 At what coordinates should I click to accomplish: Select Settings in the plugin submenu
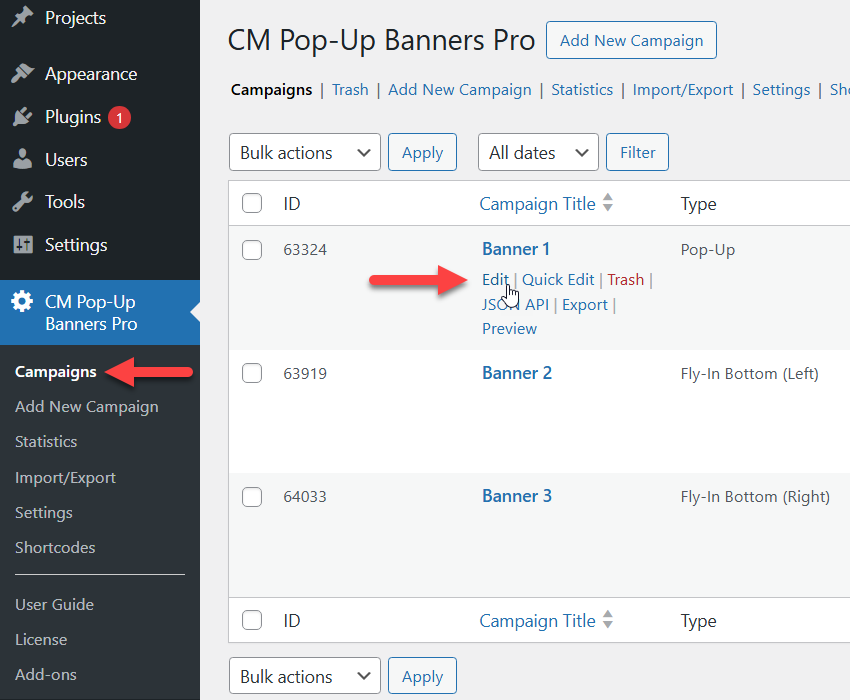[x=44, y=513]
